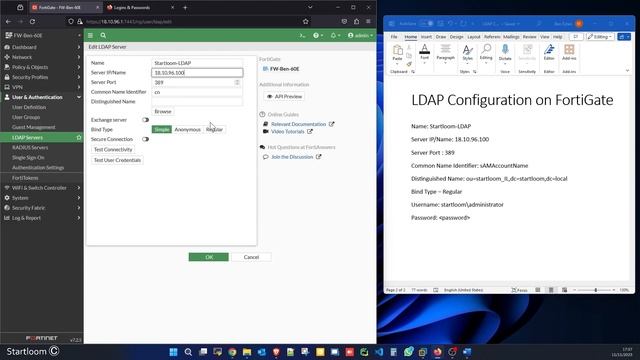Select Anonymous bind type
The width and height of the screenshot is (640, 360).
tap(187, 129)
